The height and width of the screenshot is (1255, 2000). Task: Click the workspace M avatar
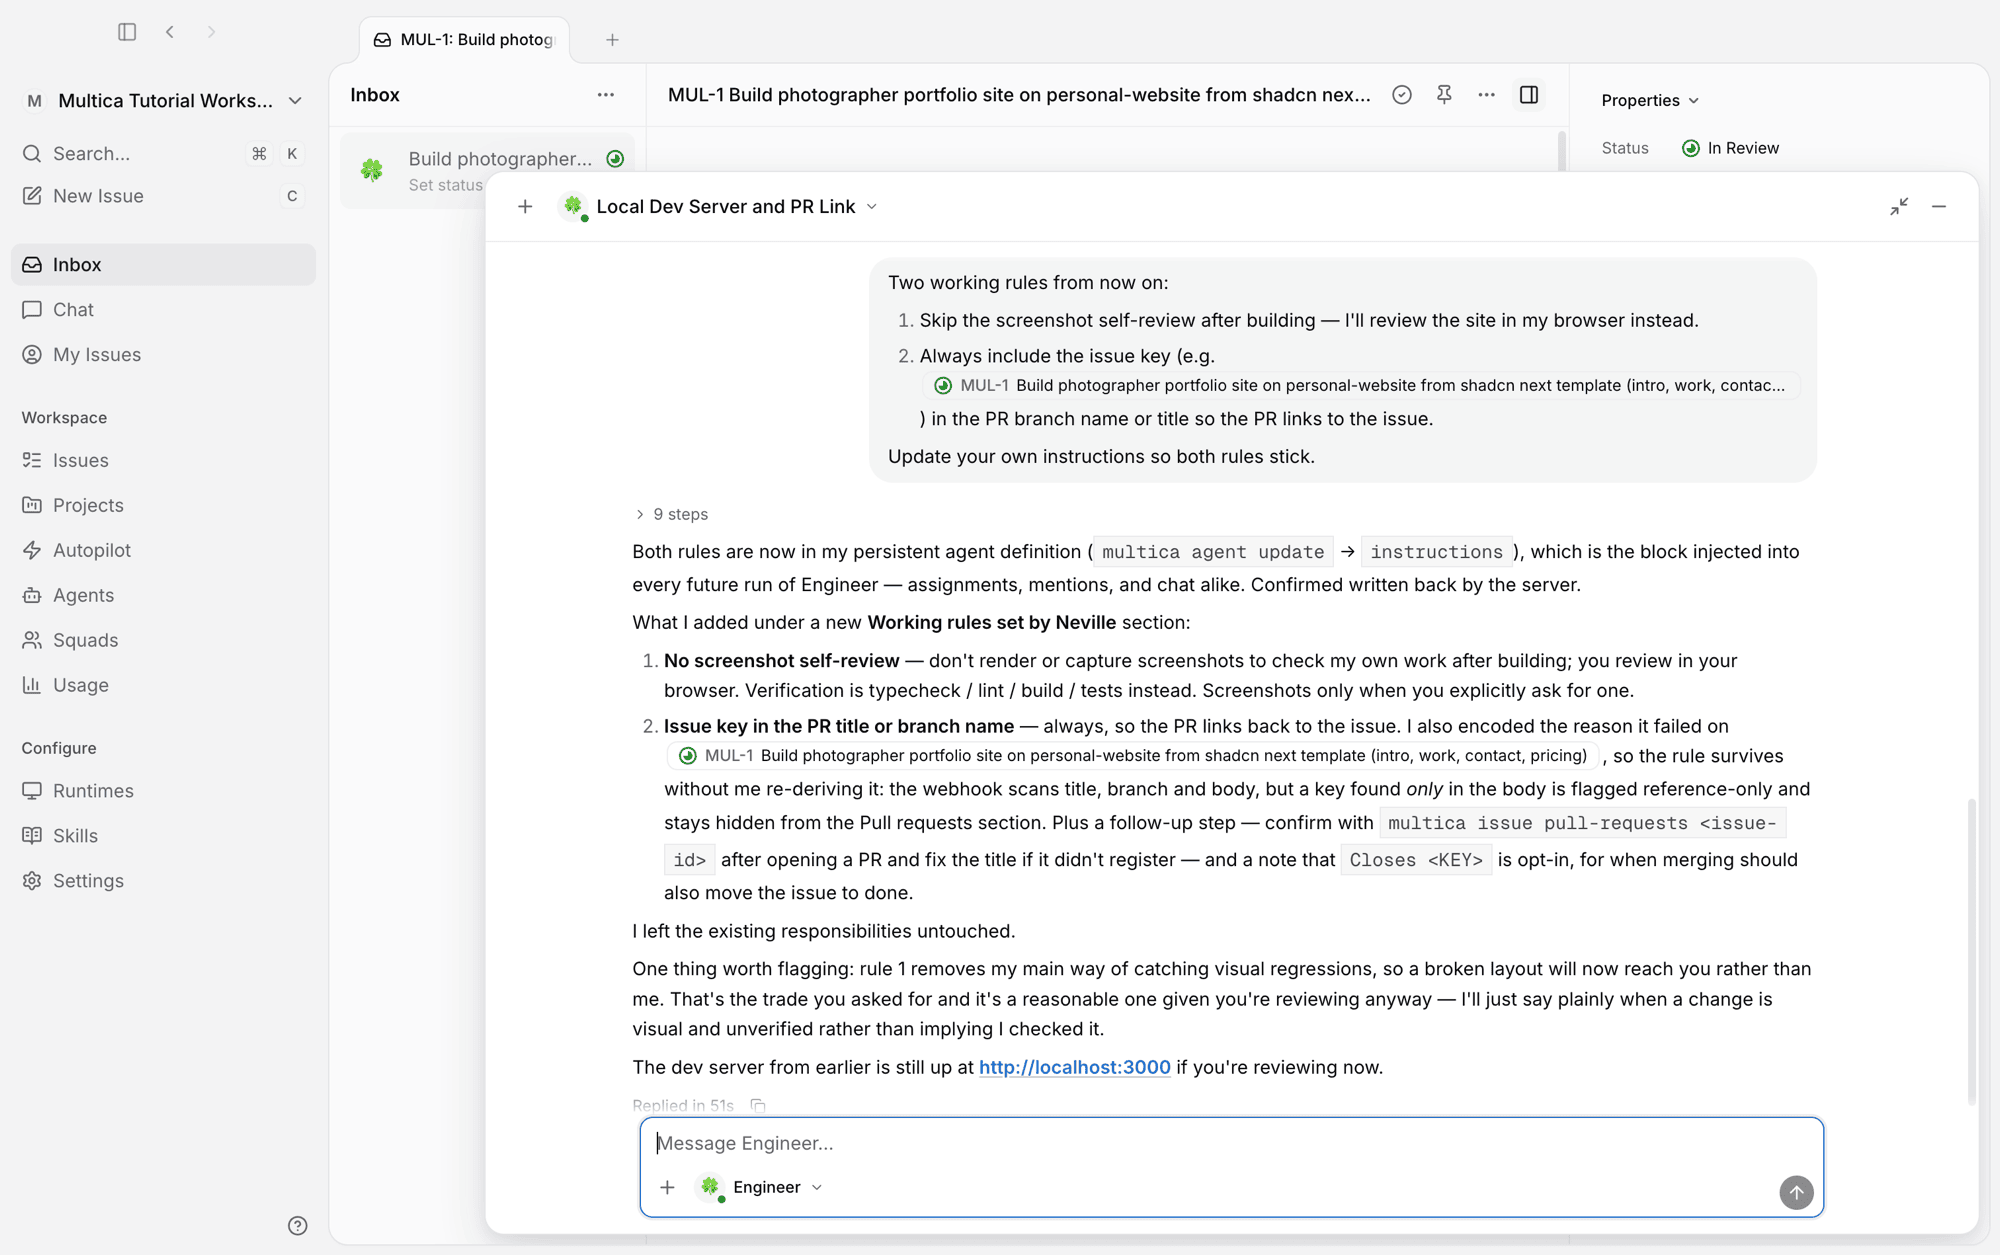point(35,101)
